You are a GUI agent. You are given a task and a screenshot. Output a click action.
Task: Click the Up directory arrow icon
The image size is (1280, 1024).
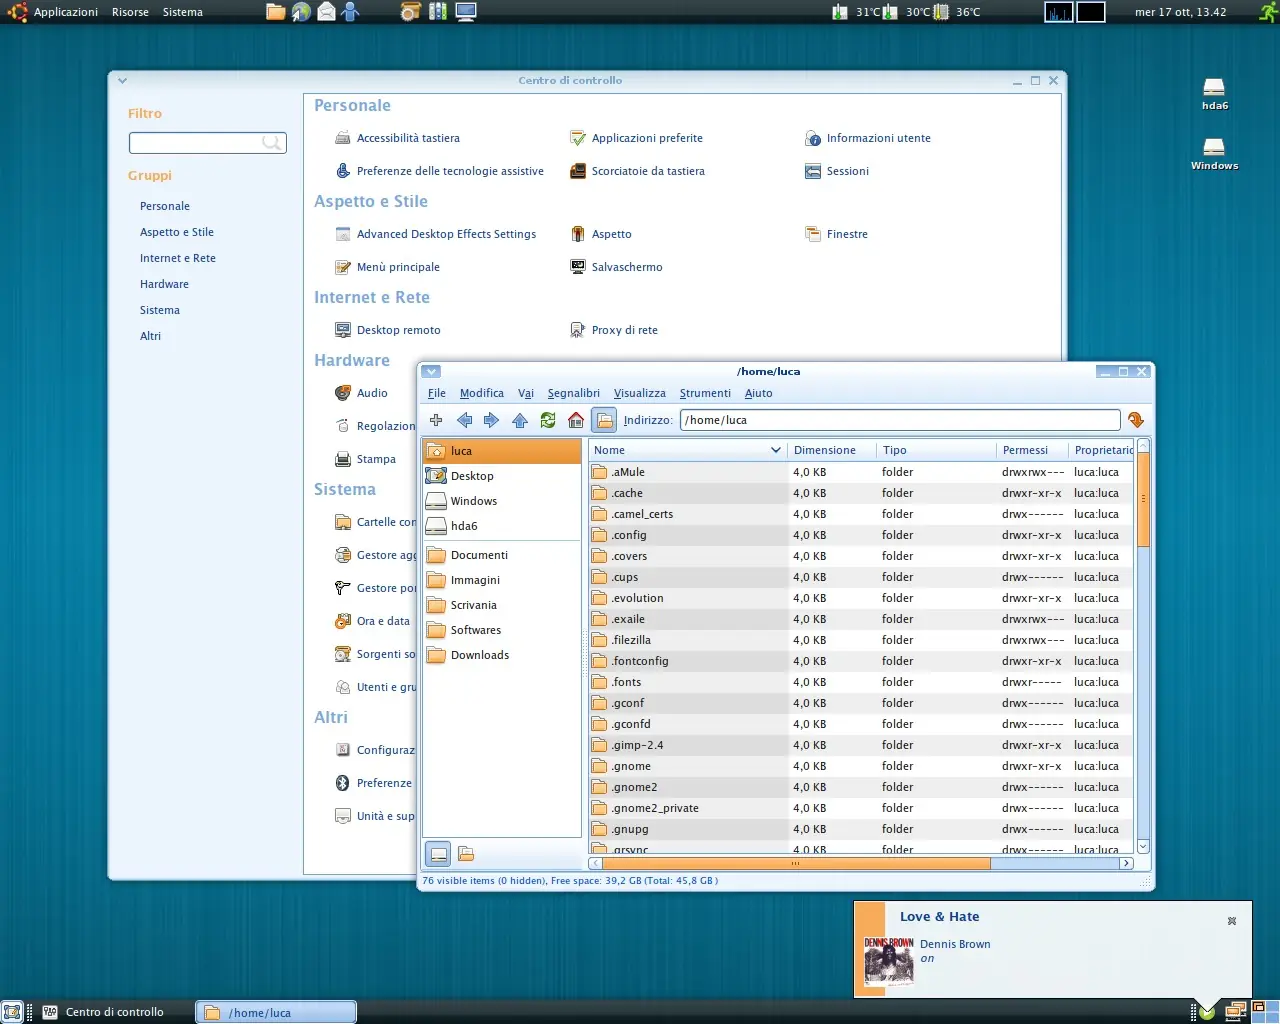520,420
